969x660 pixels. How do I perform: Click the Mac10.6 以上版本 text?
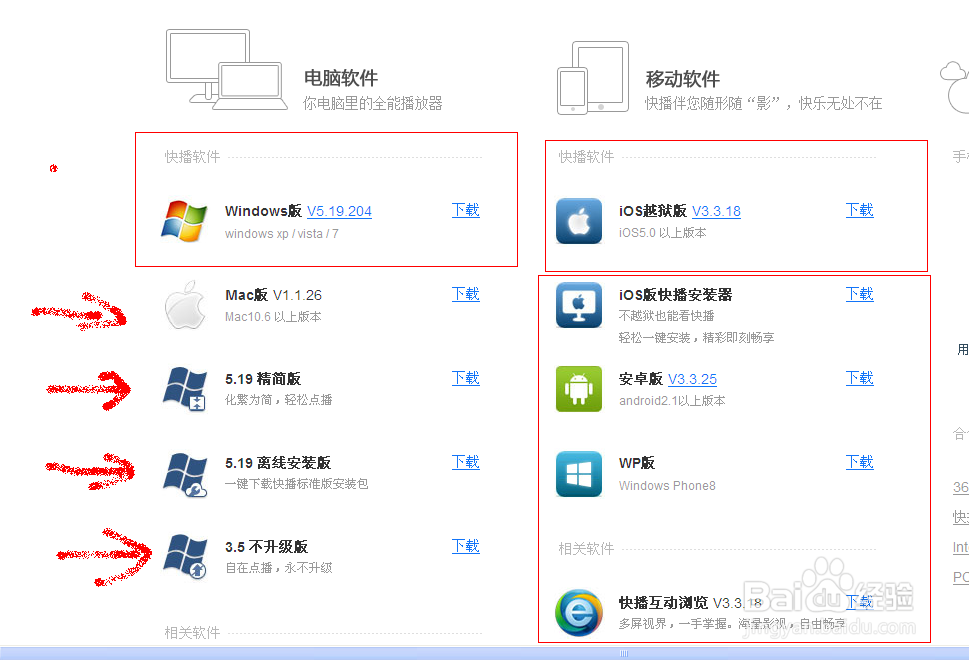pos(273,317)
